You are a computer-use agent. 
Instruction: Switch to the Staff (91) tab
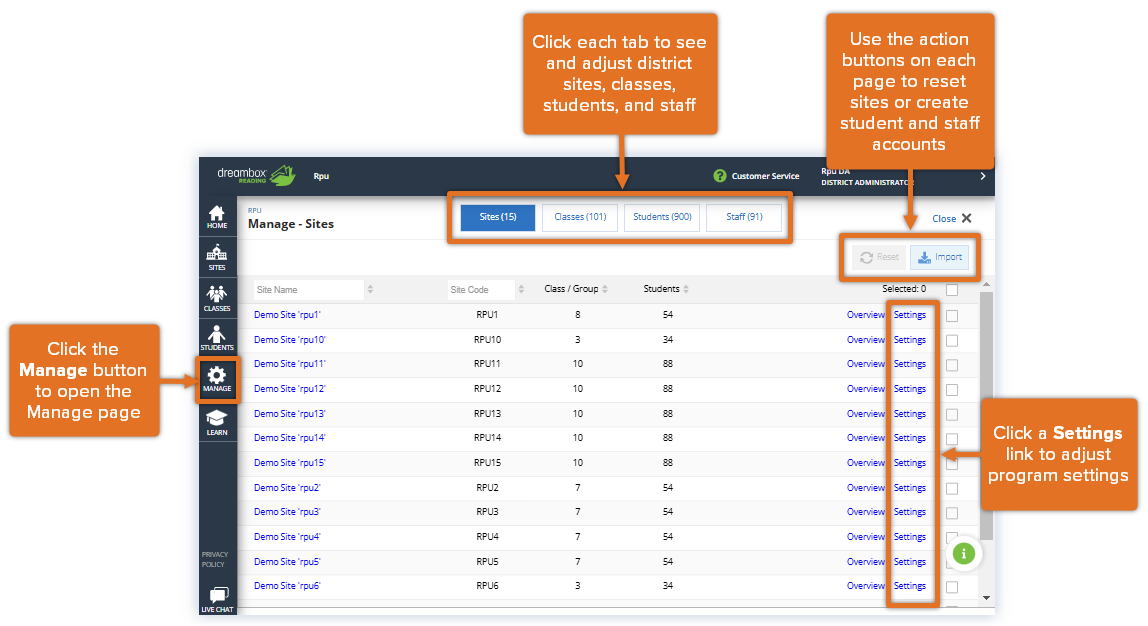coord(744,217)
